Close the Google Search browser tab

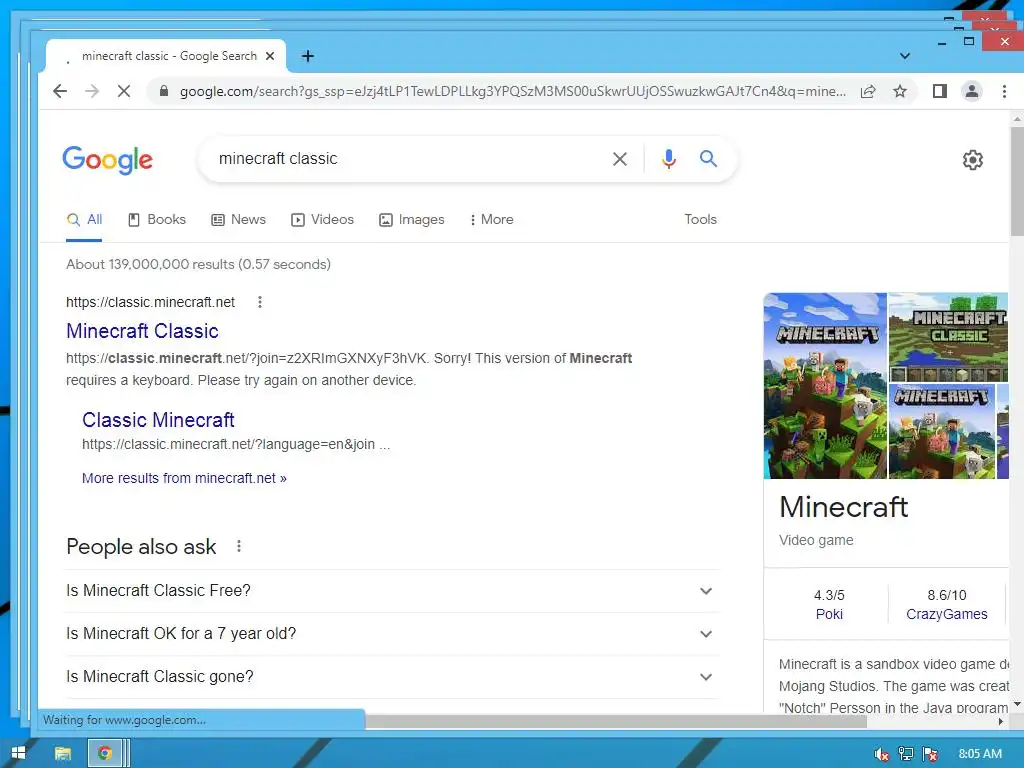270,56
